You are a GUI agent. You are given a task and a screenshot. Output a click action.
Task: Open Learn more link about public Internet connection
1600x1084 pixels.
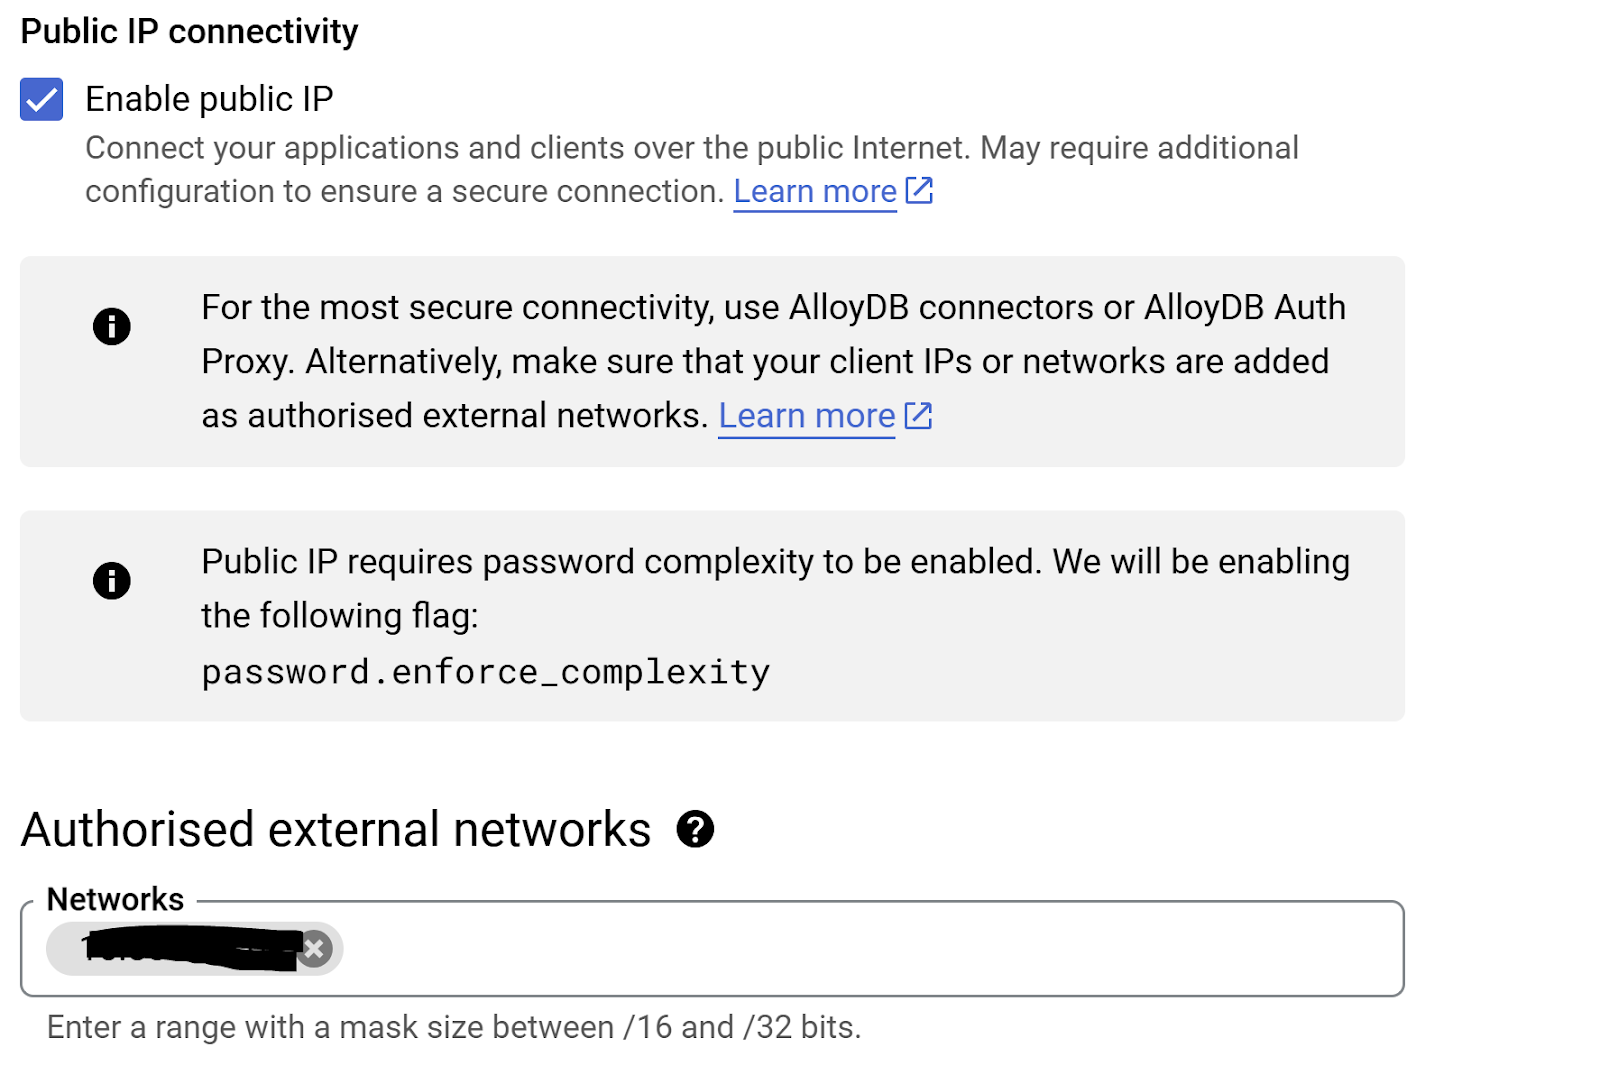[x=815, y=191]
